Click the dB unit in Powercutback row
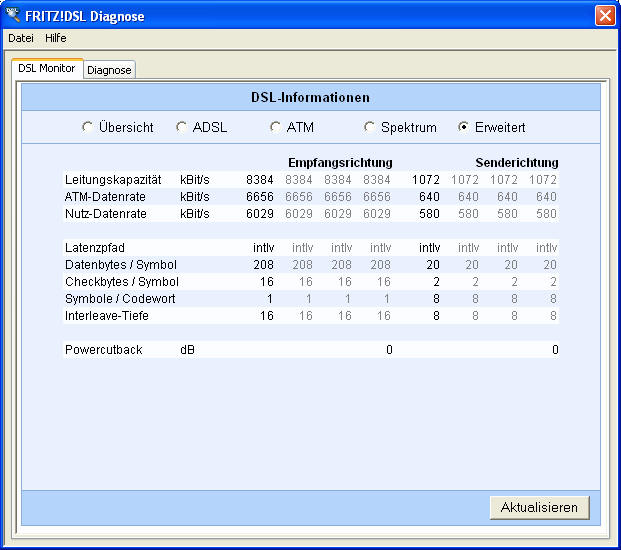Screen dimensions: 621x550 click(x=187, y=350)
